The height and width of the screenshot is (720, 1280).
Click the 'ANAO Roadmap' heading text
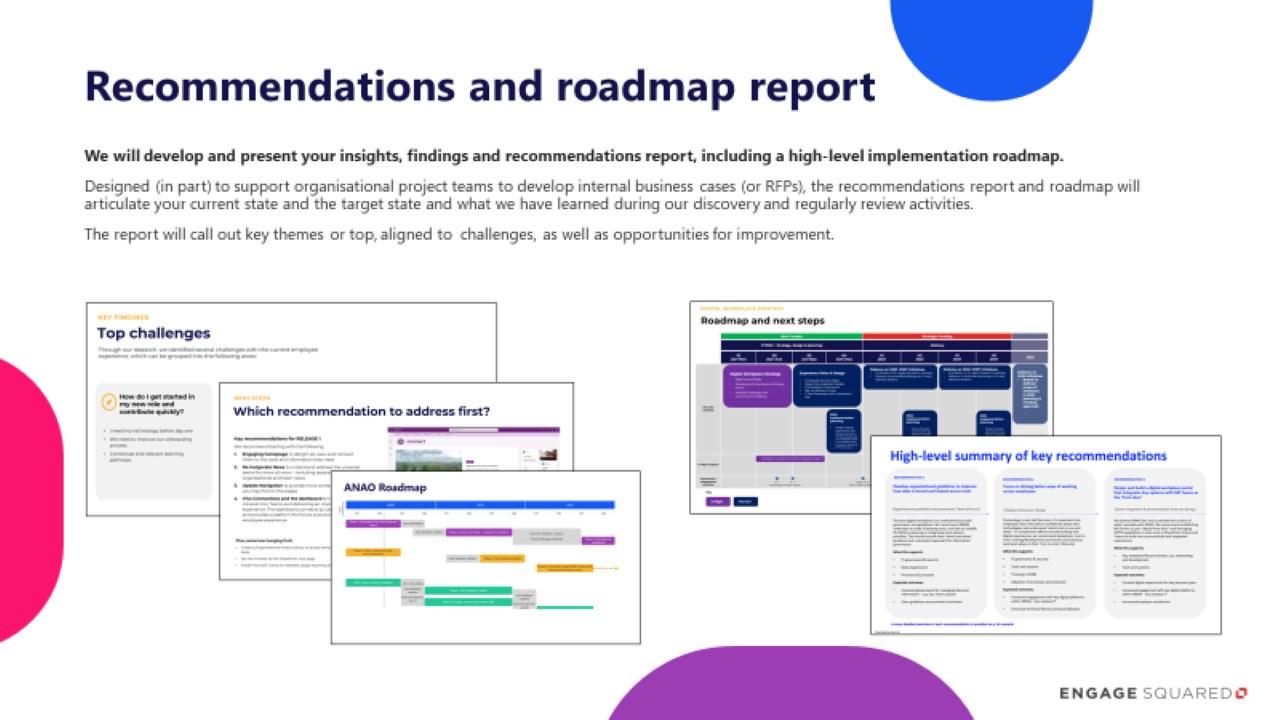[x=385, y=488]
